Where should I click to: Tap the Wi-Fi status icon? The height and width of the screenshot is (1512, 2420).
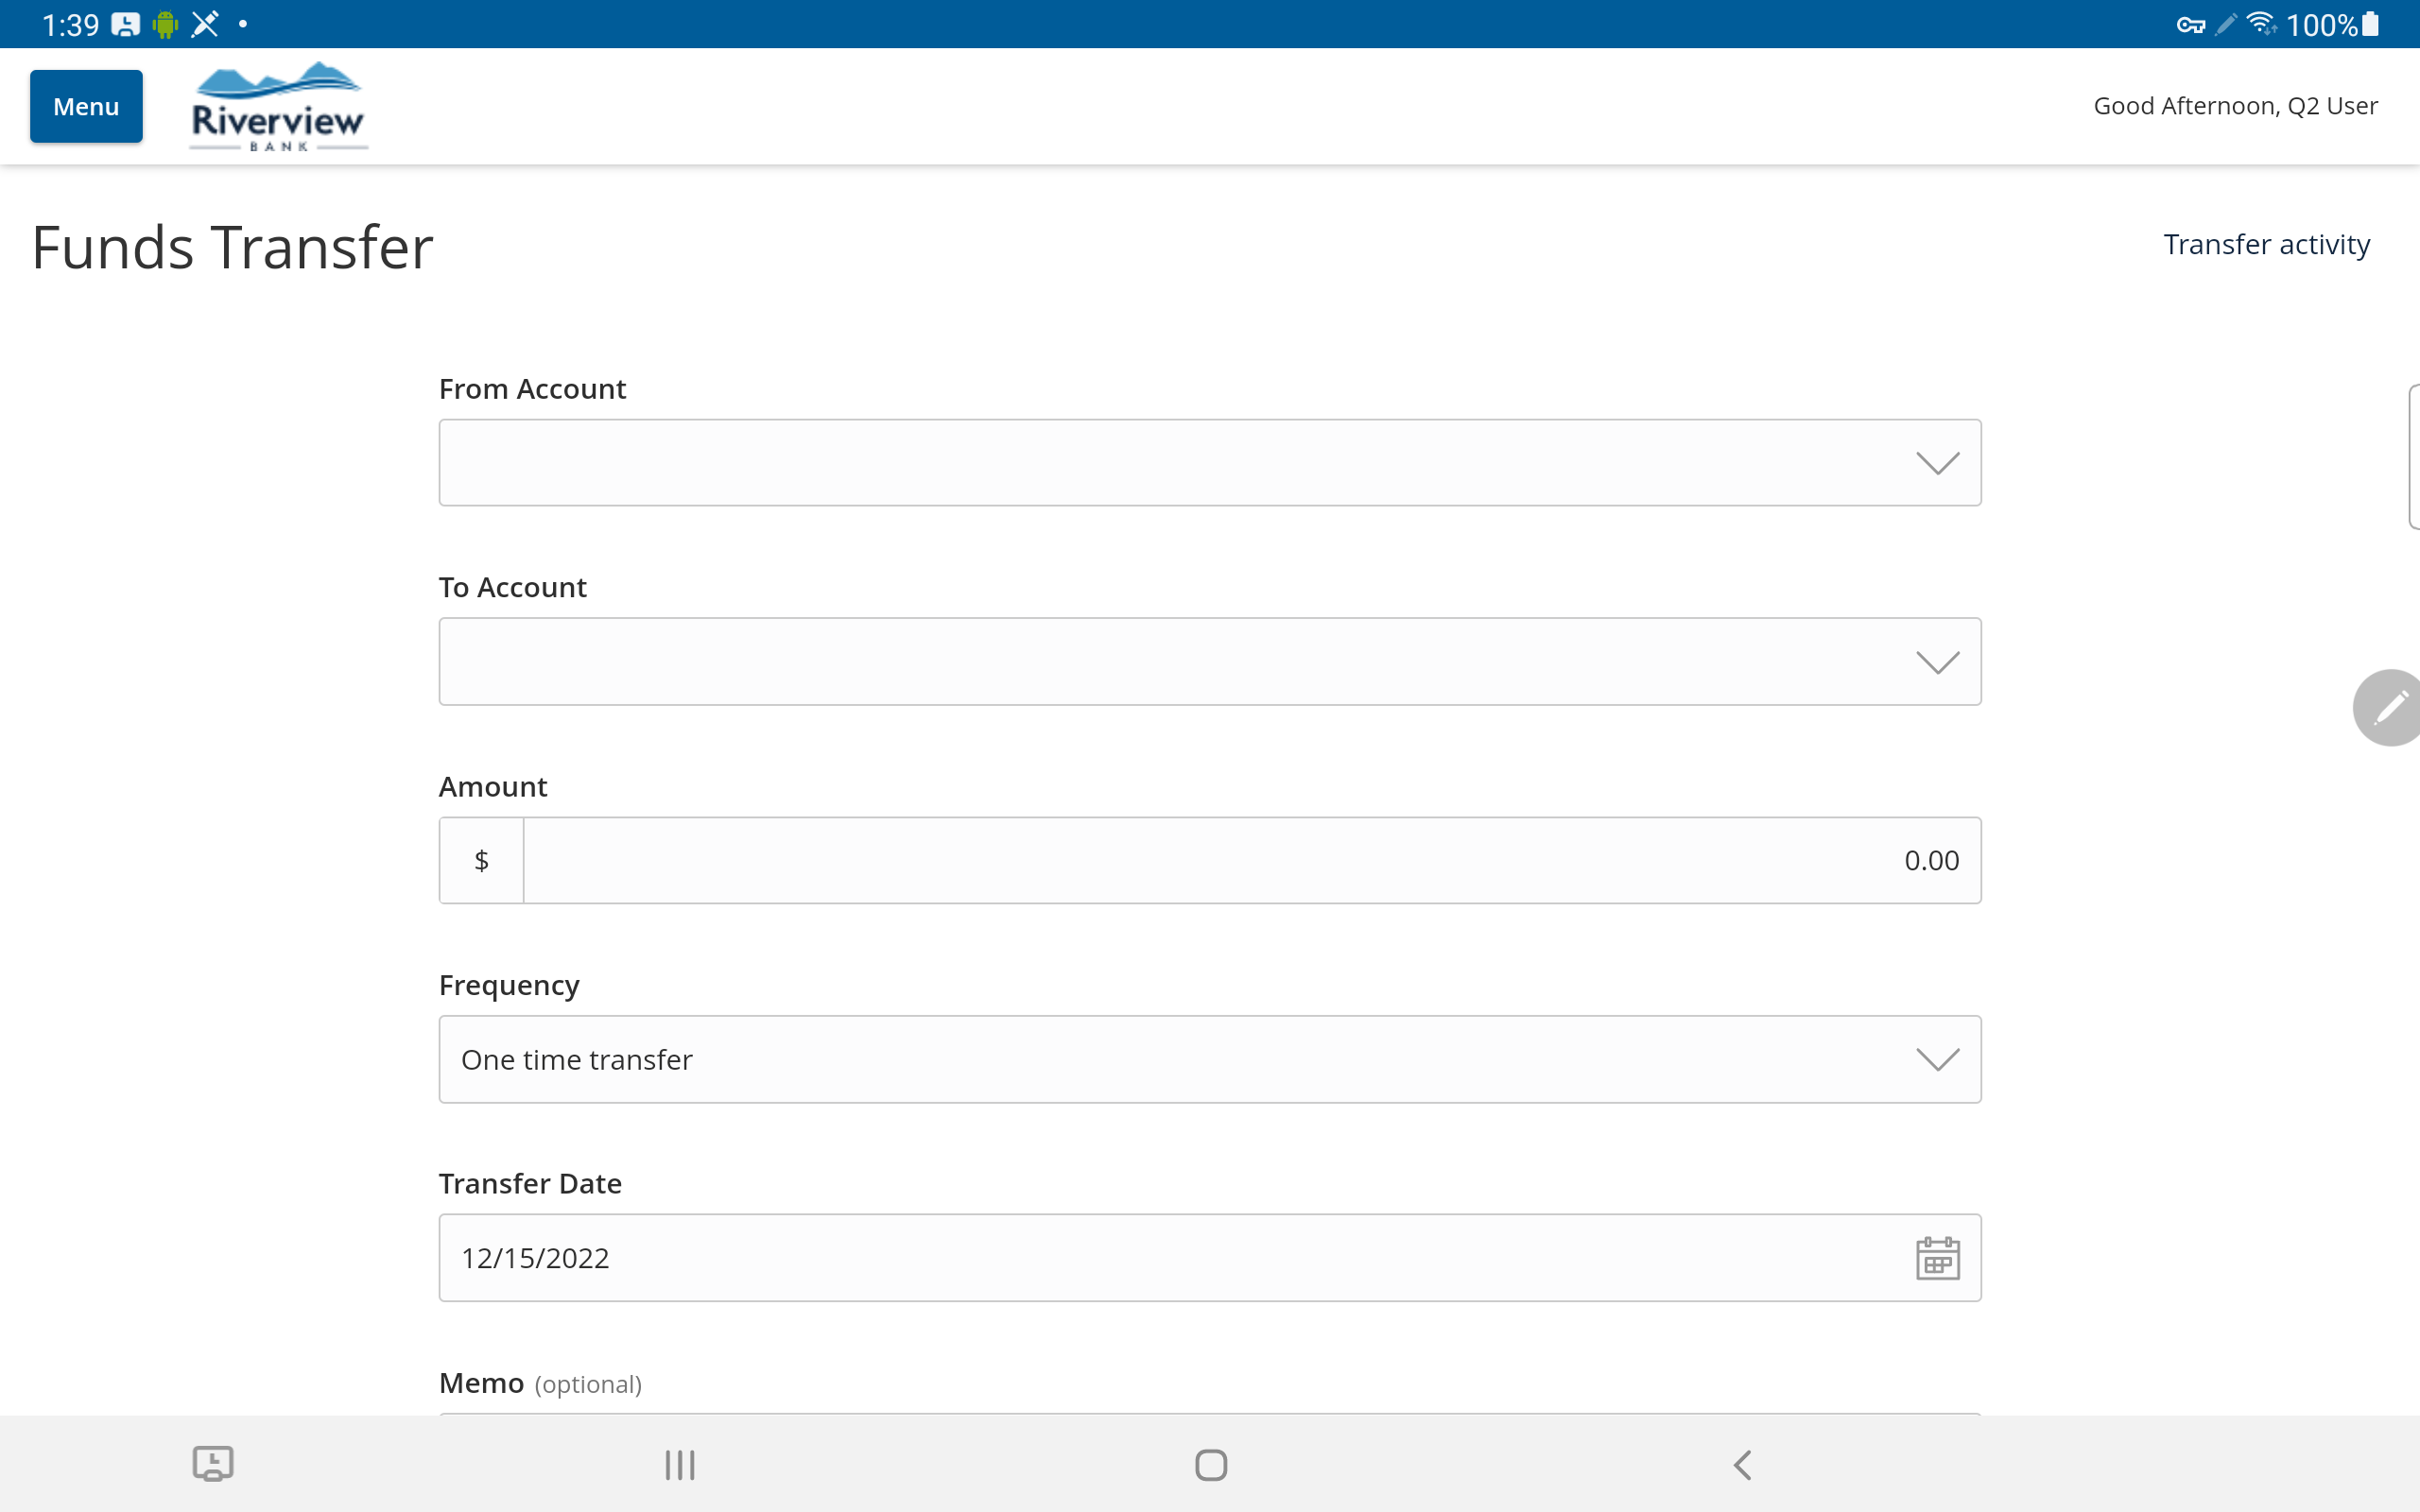[x=2260, y=23]
